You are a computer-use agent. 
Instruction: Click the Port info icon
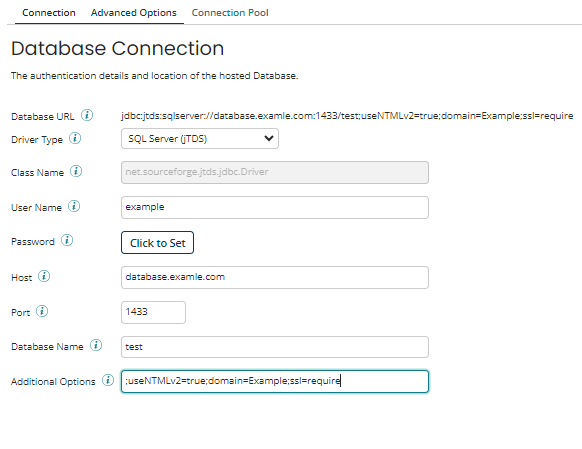(x=42, y=311)
